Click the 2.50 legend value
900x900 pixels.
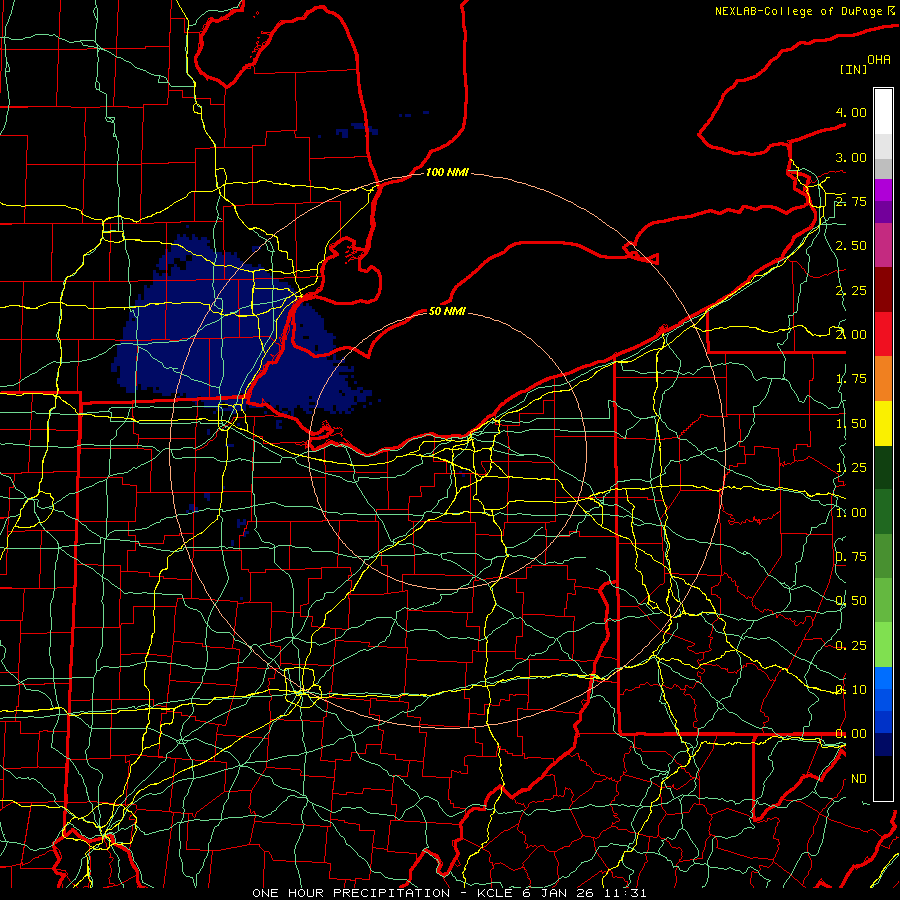coord(851,246)
